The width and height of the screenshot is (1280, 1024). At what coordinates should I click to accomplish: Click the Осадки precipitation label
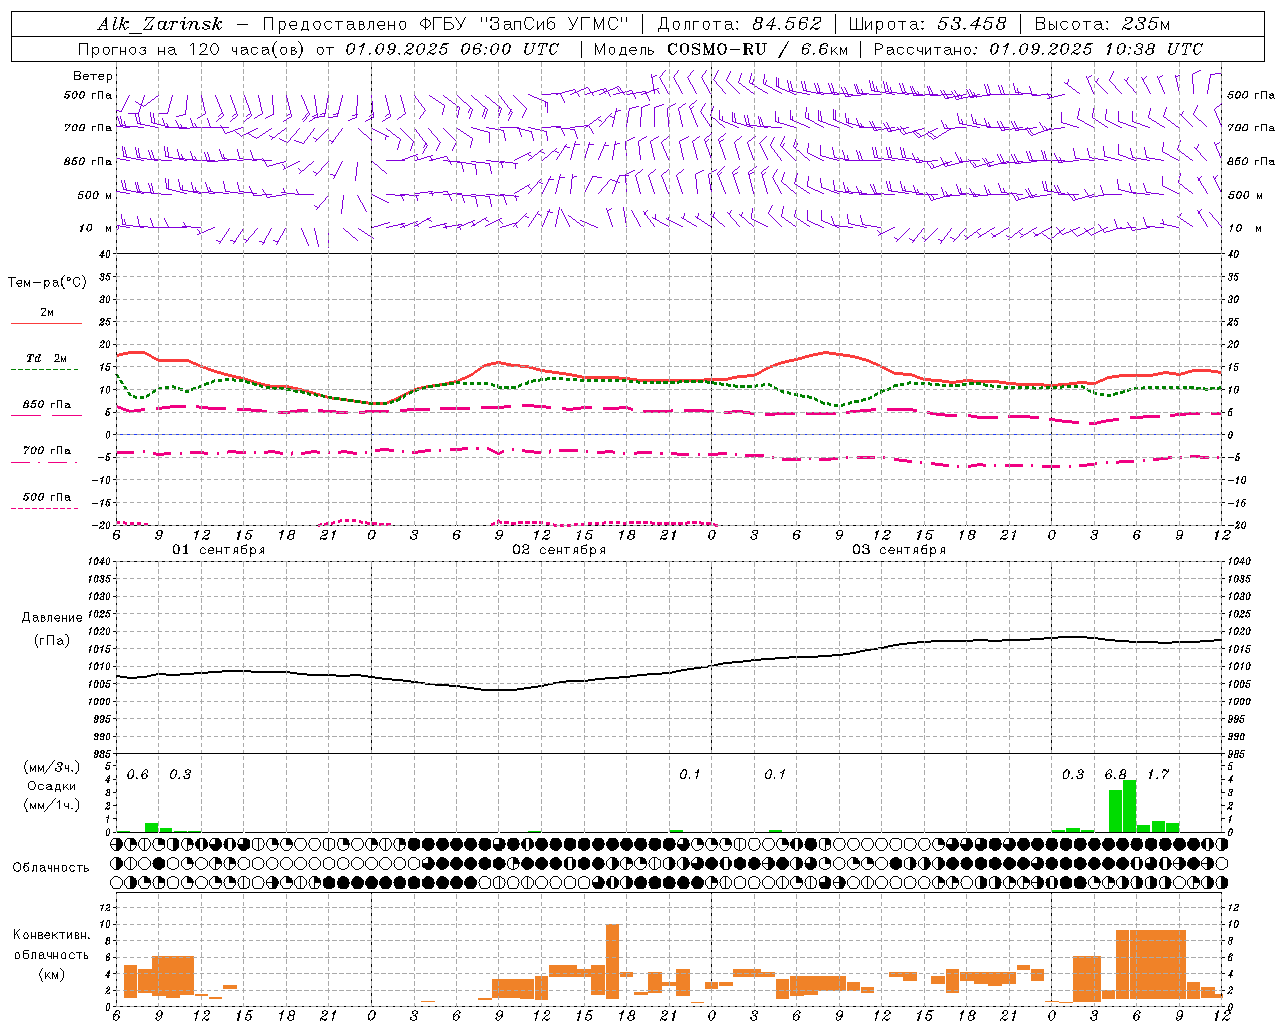coord(52,786)
